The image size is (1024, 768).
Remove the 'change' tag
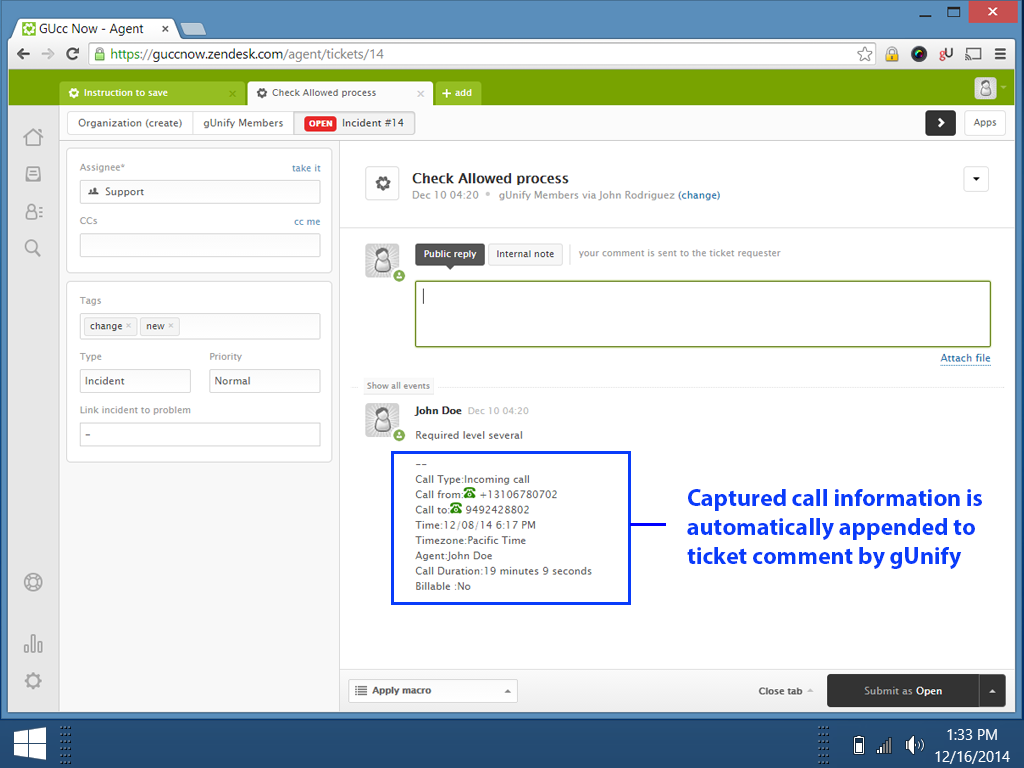pos(129,326)
